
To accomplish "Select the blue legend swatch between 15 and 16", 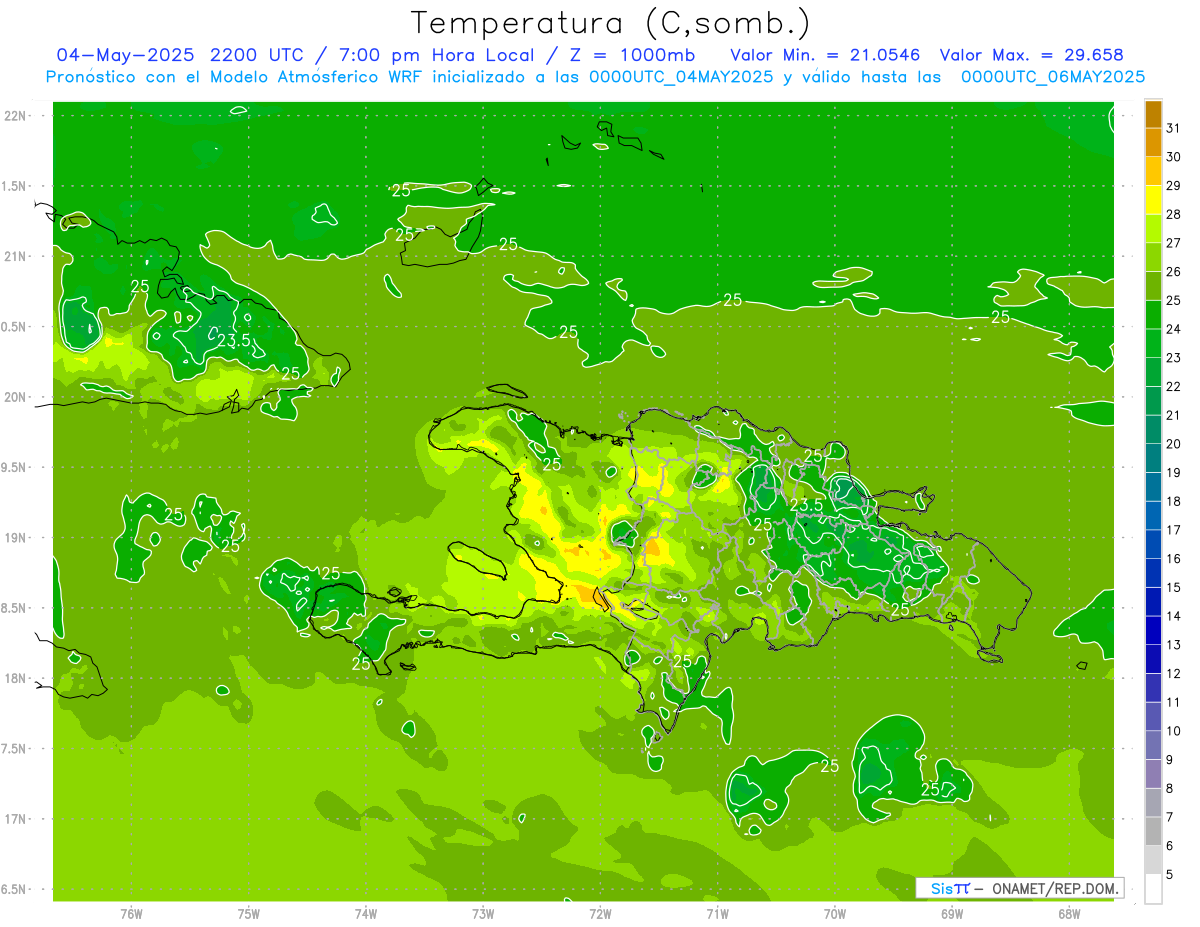I will tap(1153, 573).
